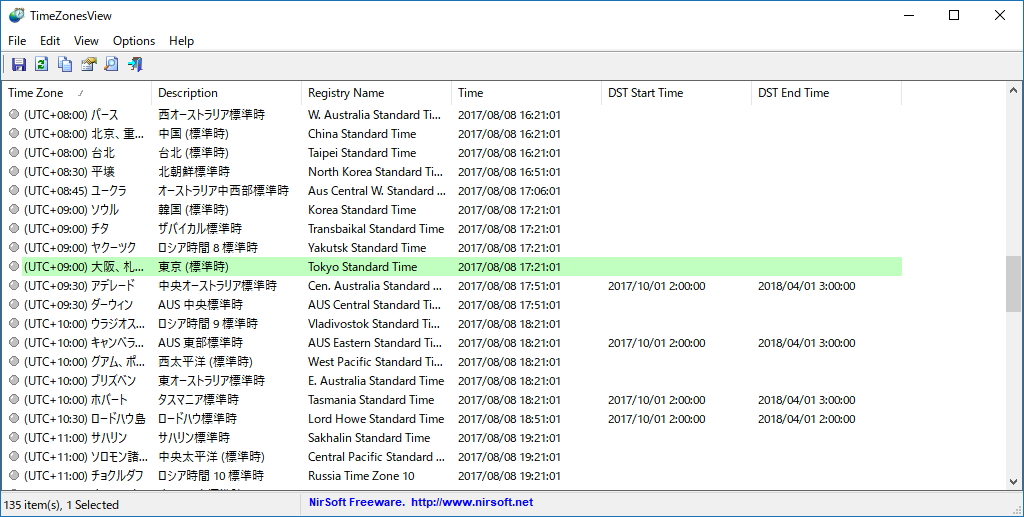Image resolution: width=1024 pixels, height=517 pixels.
Task: Sort by the Time column header
Action: (526, 93)
